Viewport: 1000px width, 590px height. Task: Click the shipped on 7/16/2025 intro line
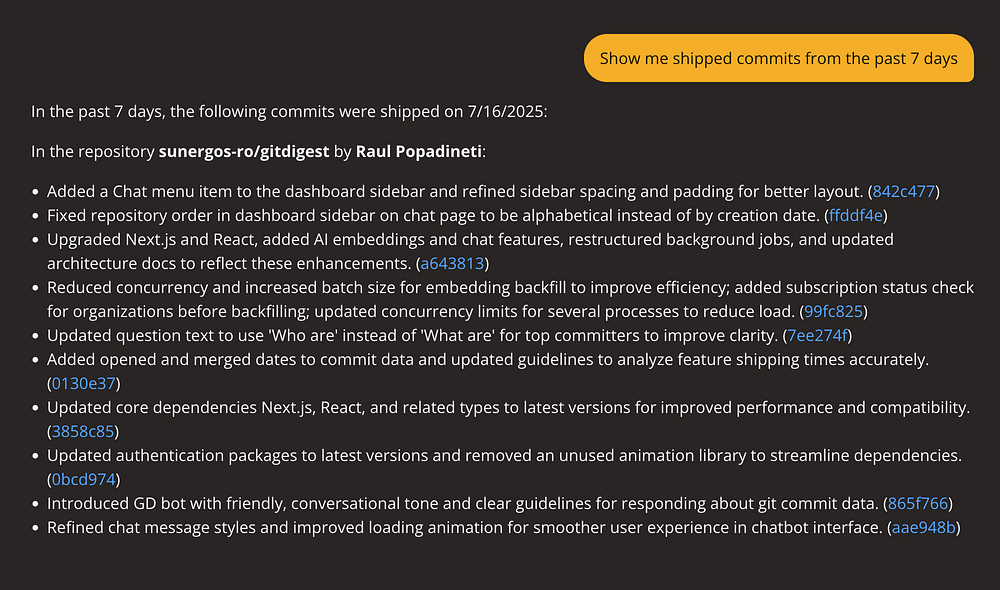(289, 111)
